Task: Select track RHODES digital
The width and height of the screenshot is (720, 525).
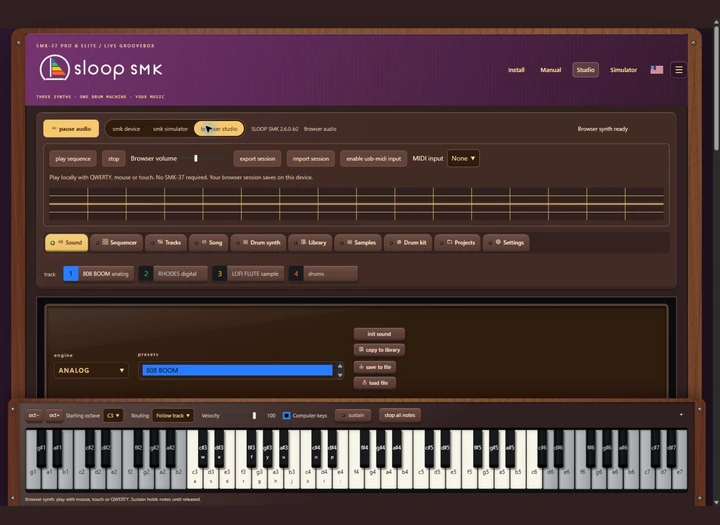Action: (173, 274)
